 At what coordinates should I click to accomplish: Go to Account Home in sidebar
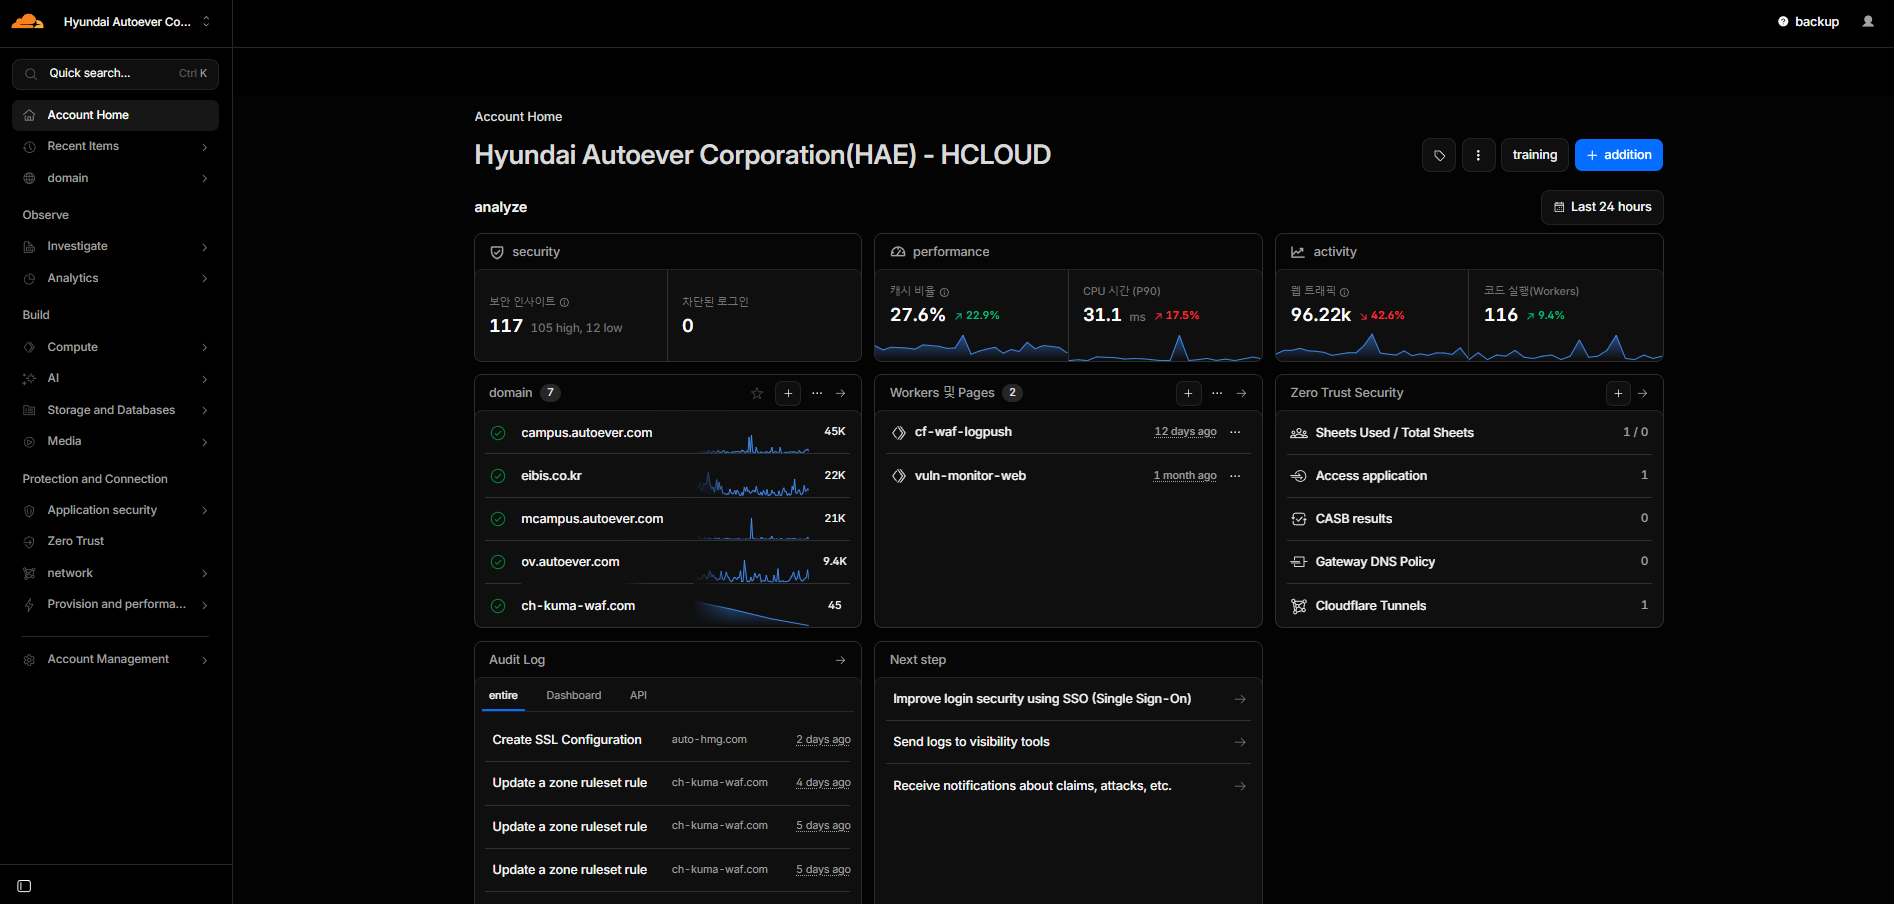pyautogui.click(x=115, y=115)
